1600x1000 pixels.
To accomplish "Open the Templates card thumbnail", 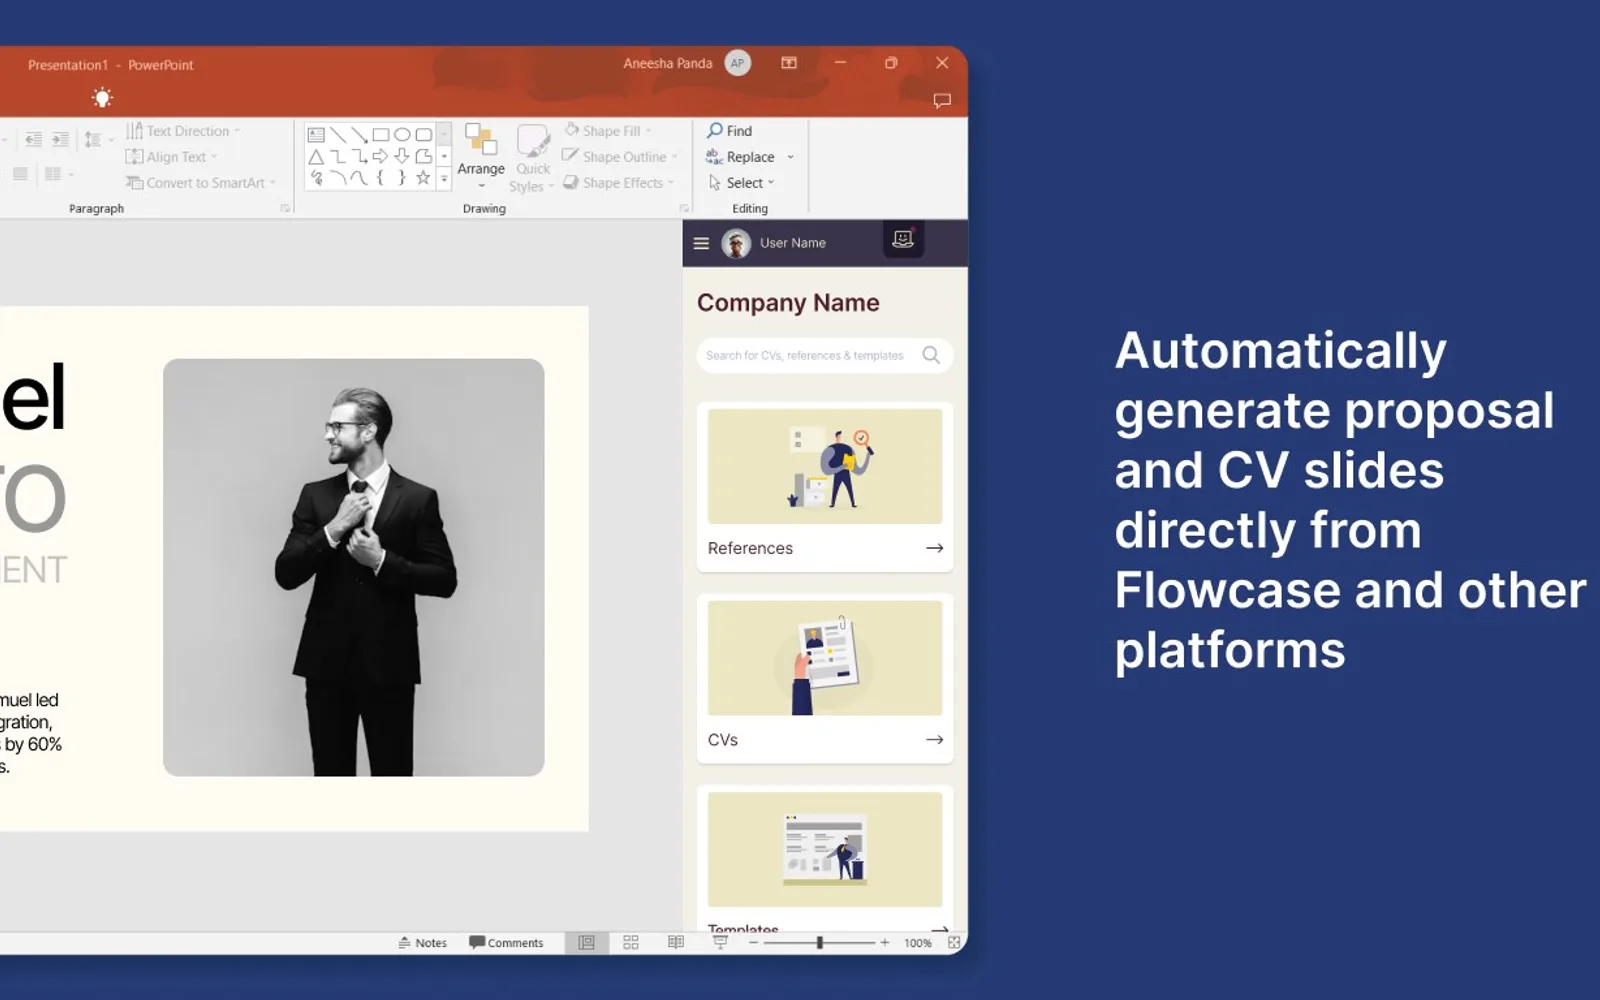I will (x=825, y=850).
